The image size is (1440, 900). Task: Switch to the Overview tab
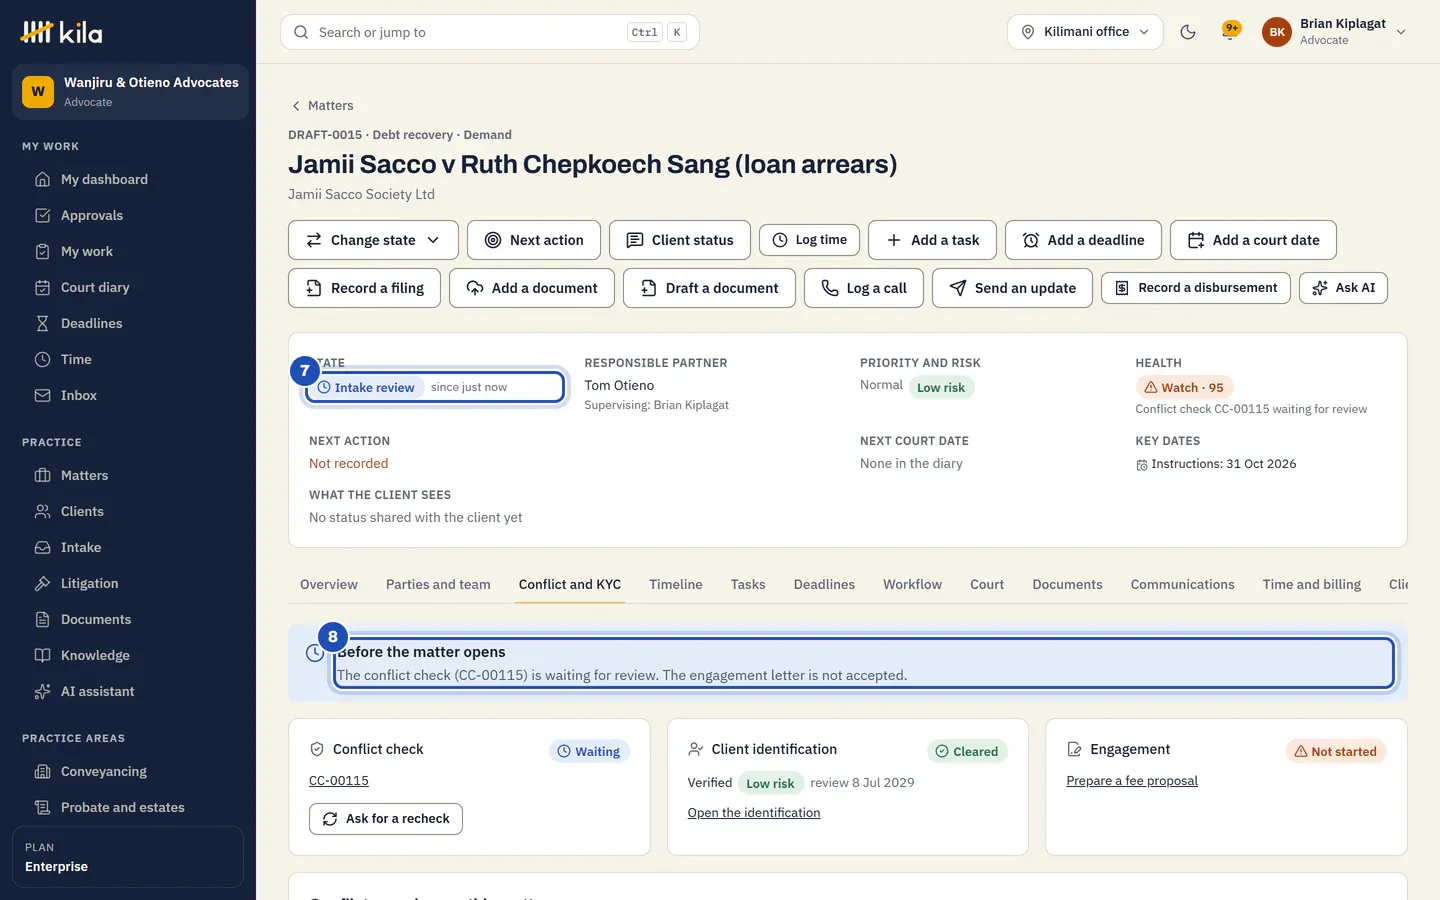pos(329,584)
